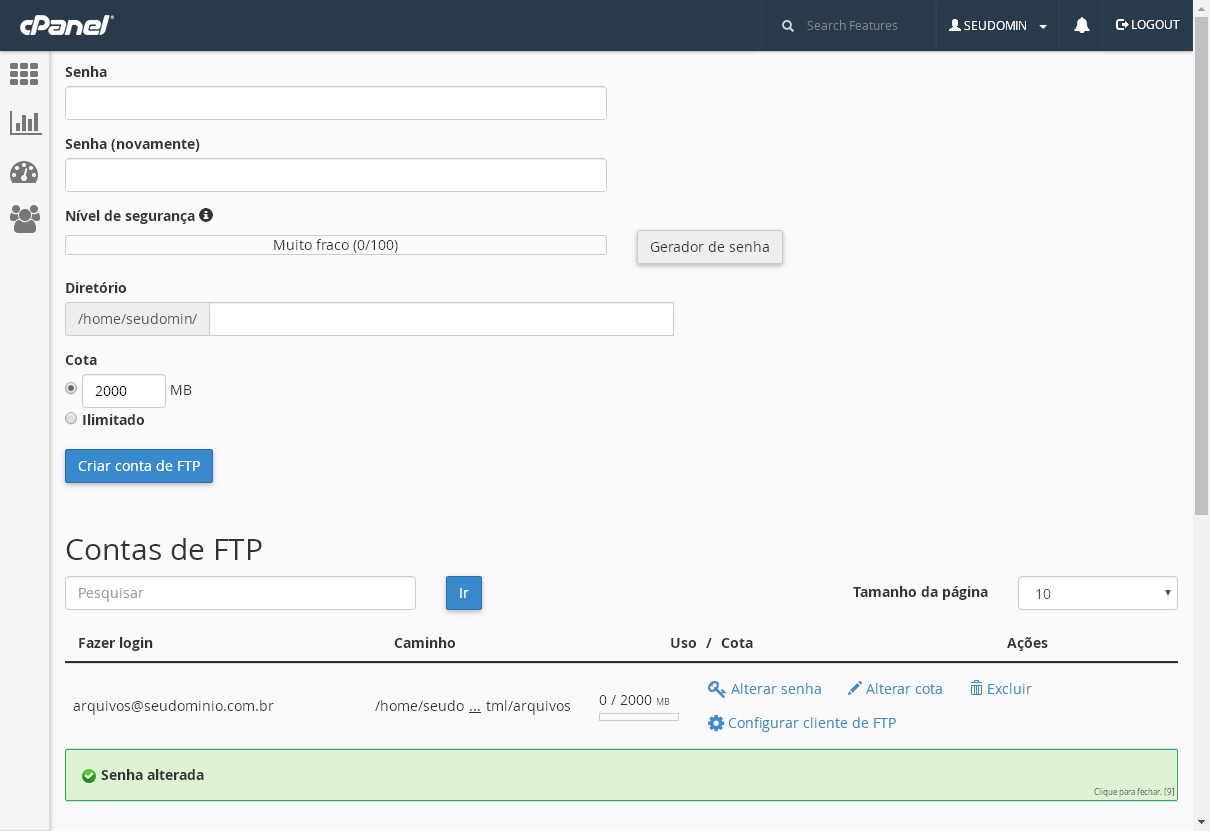The image size is (1210, 831).
Task: Click Alterar cota link
Action: click(x=895, y=689)
